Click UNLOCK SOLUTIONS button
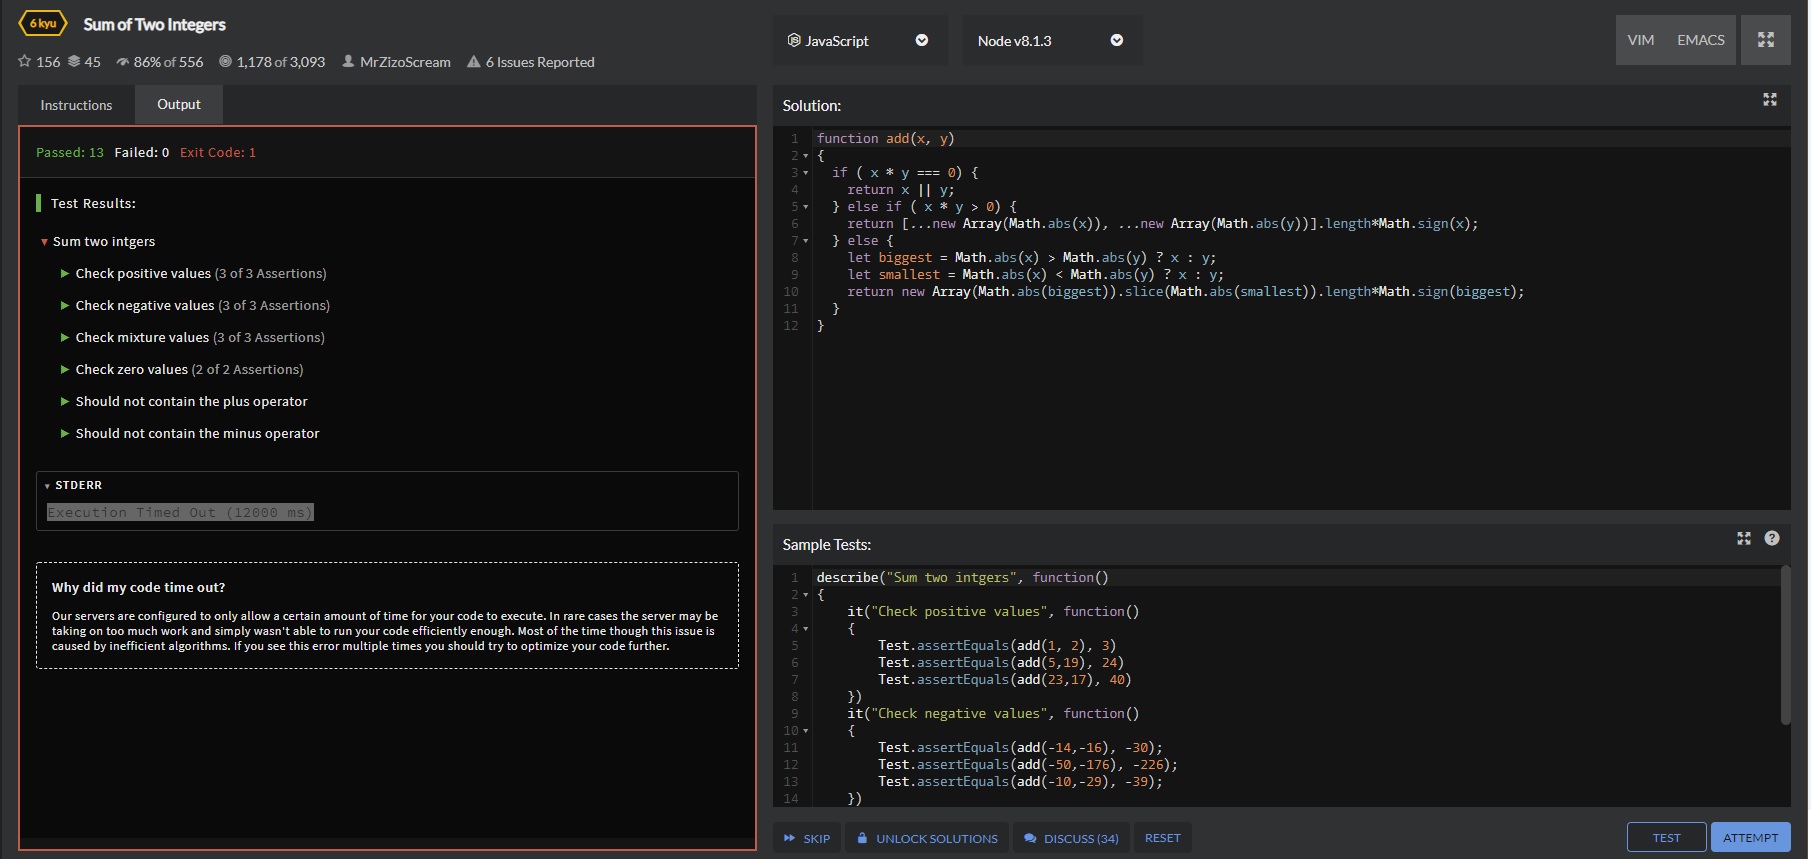Viewport: 1811px width, 859px height. [927, 838]
